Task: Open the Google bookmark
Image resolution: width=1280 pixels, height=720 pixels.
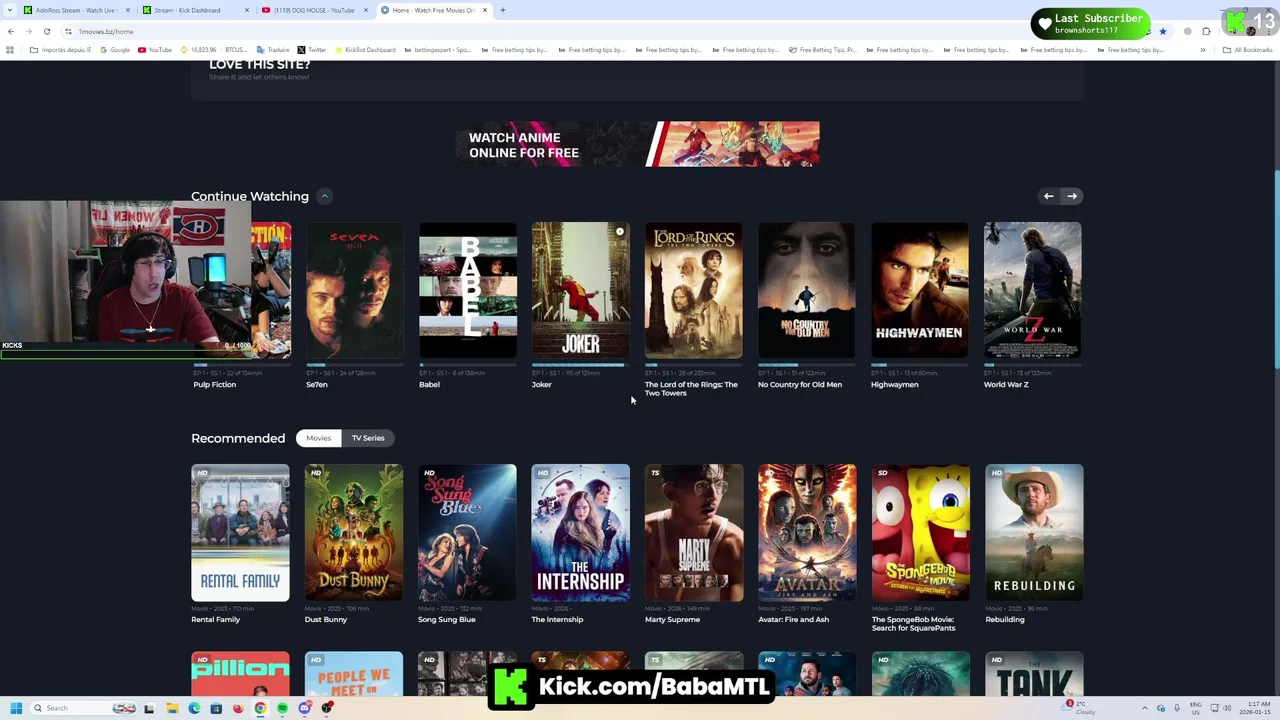Action: click(x=115, y=50)
